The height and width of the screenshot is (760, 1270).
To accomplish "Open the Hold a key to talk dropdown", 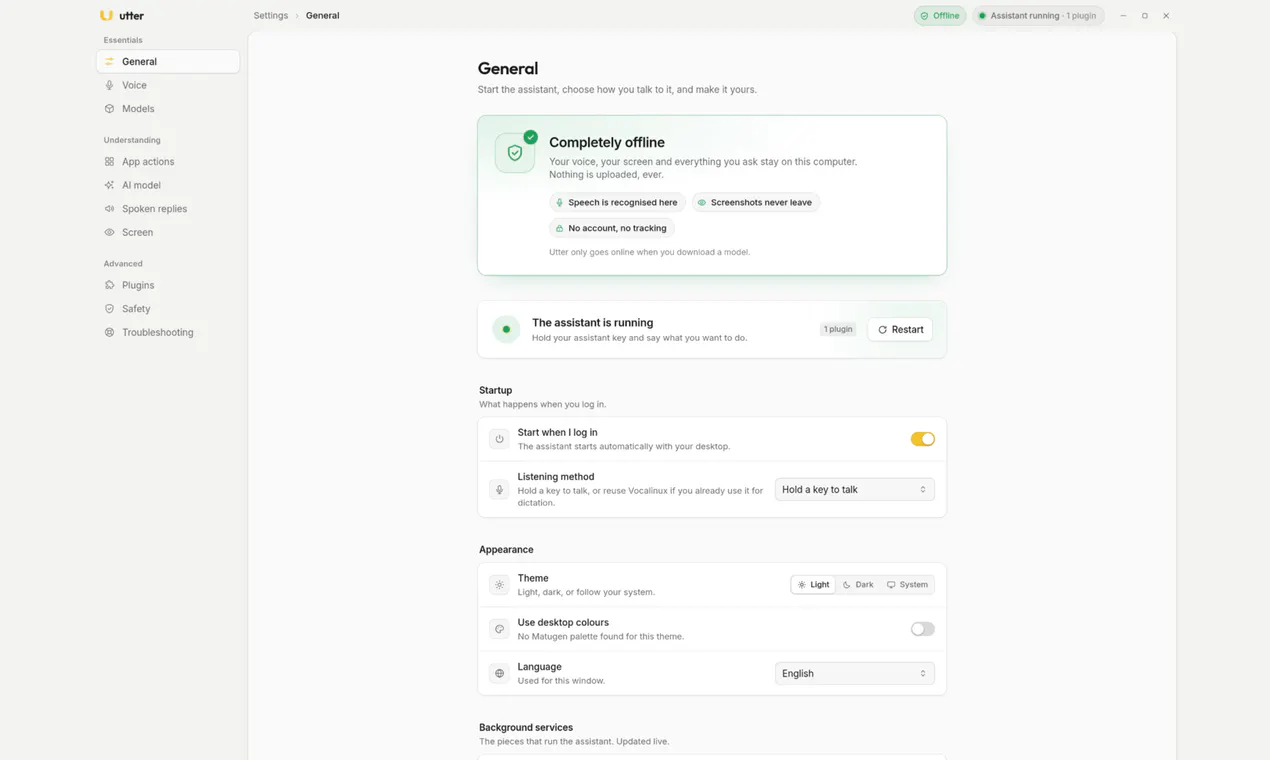I will point(854,490).
